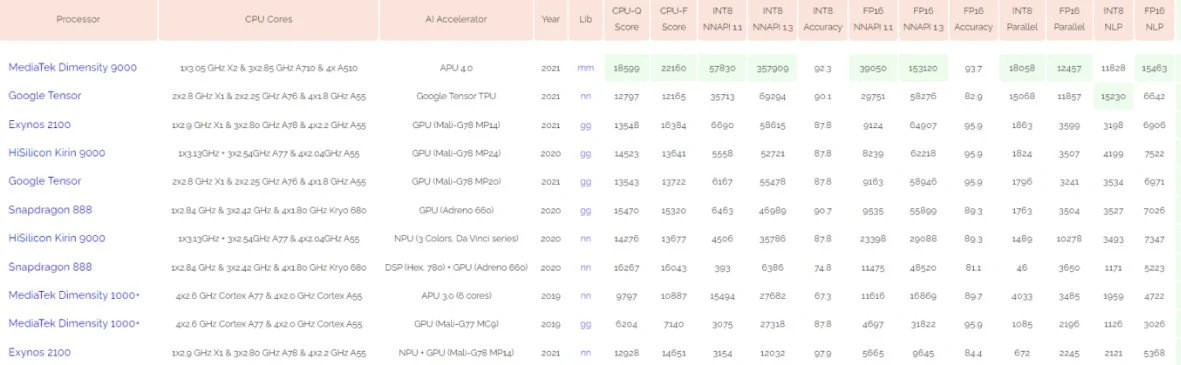Image resolution: width=1181 pixels, height=365 pixels.
Task: Click the CPU Cores column header
Action: click(x=268, y=20)
